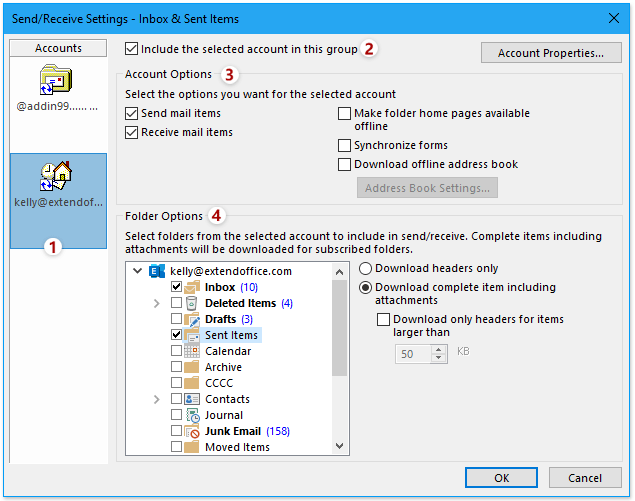
Task: Select Sent Items in folder tree
Action: [x=231, y=335]
